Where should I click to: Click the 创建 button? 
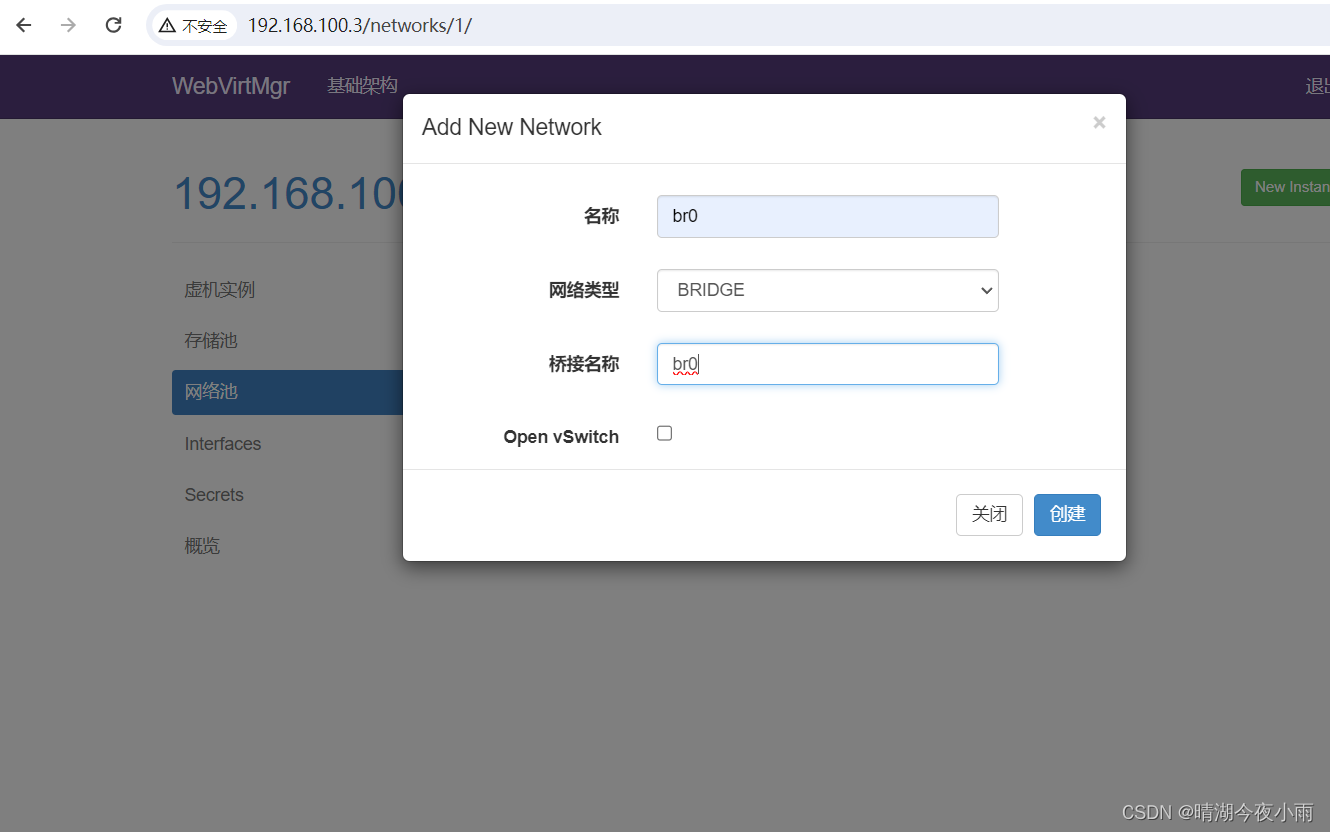coord(1067,514)
